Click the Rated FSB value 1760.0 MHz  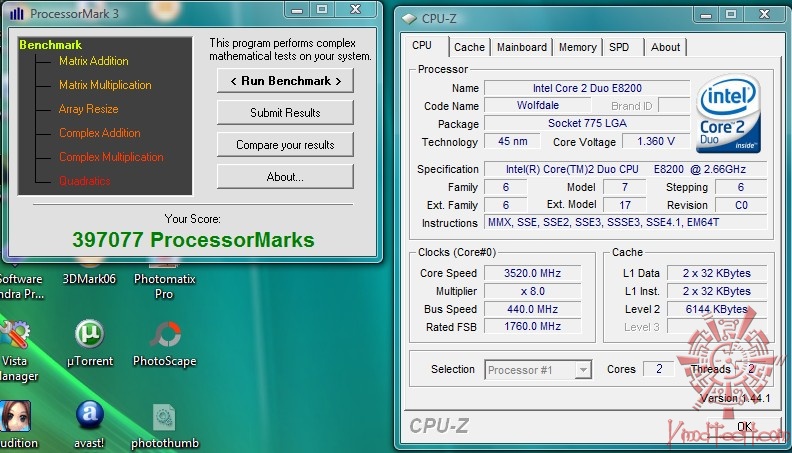(532, 327)
